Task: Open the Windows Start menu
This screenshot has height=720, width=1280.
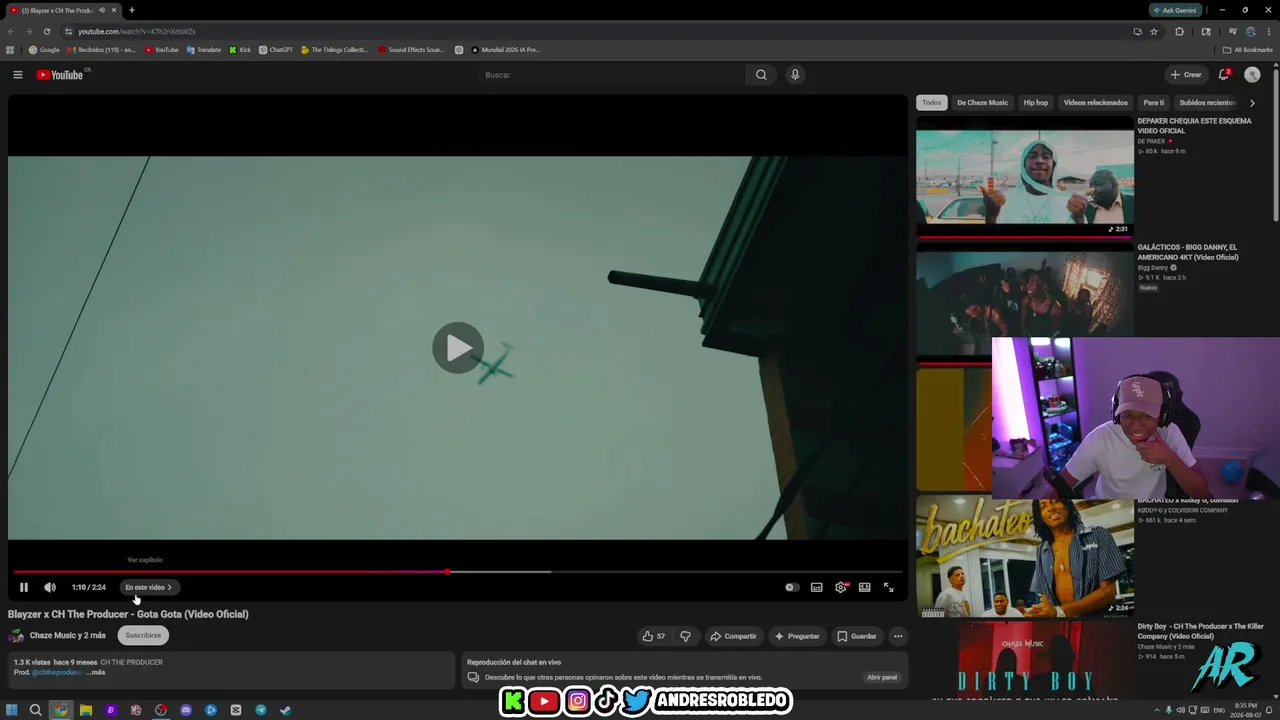Action: pos(12,710)
